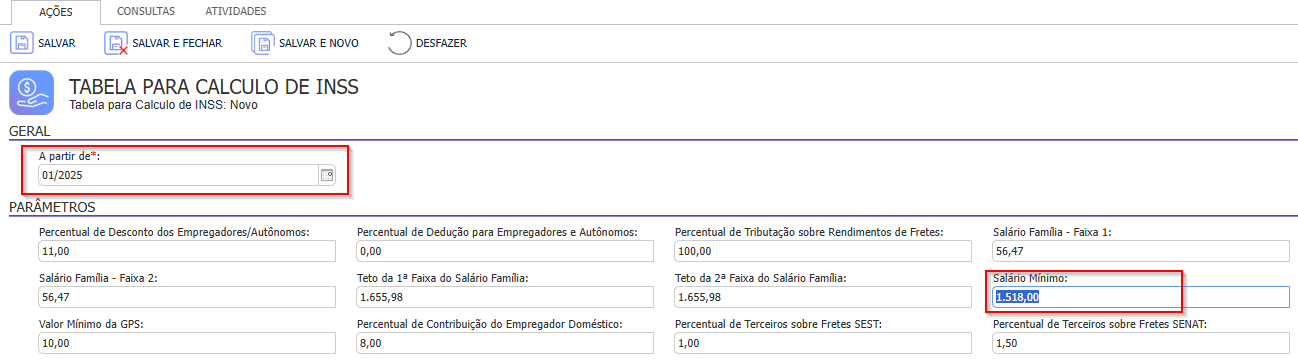Click the TABELA PARA CALCULO DE INSS title
Screen dimensions: 1298x362
[214, 87]
